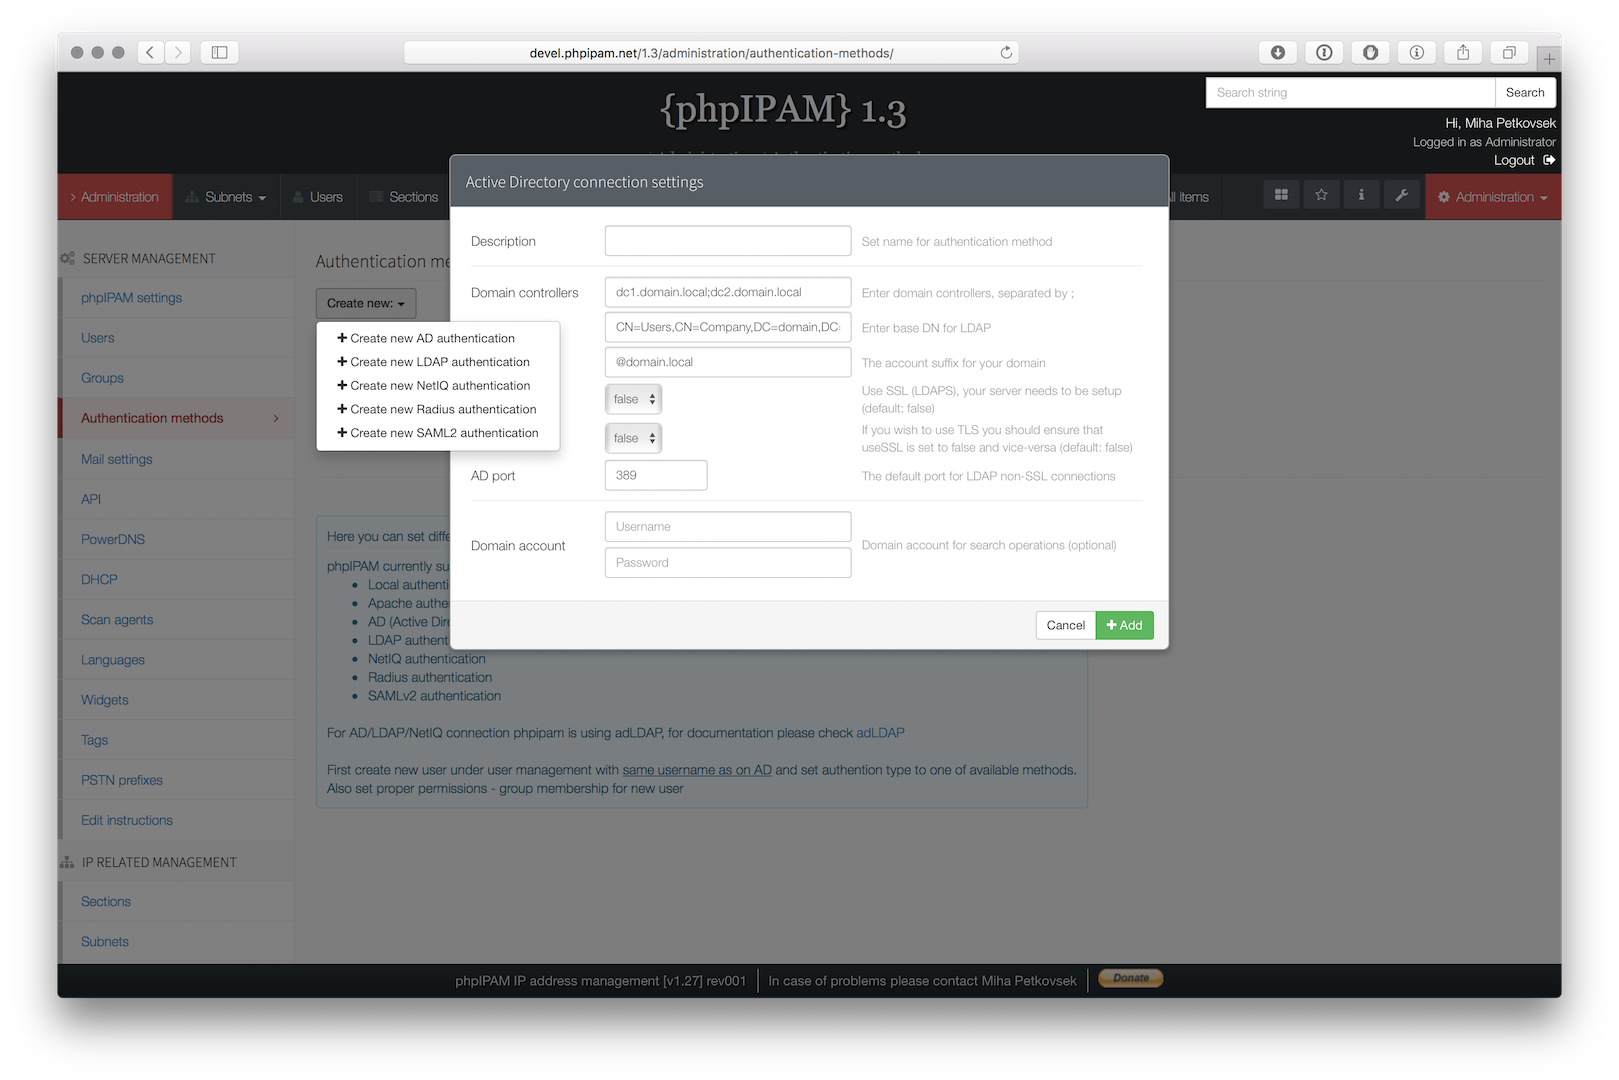Click the Search string input
Viewport: 1619px width, 1080px height.
[1350, 92]
